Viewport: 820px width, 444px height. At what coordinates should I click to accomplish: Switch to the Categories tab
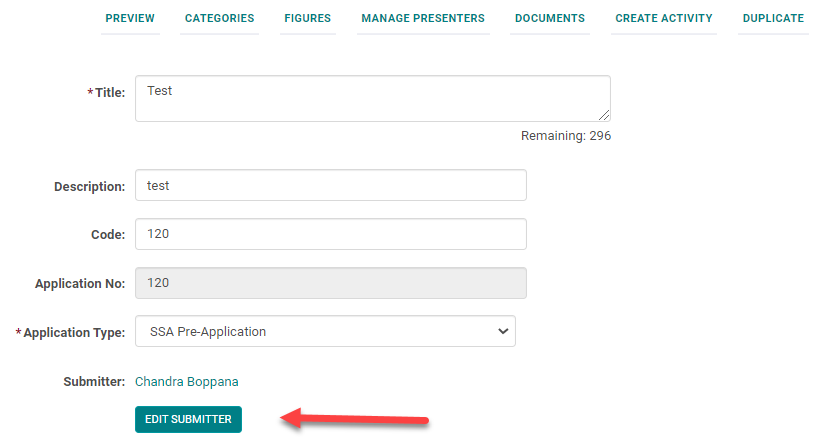click(x=219, y=18)
